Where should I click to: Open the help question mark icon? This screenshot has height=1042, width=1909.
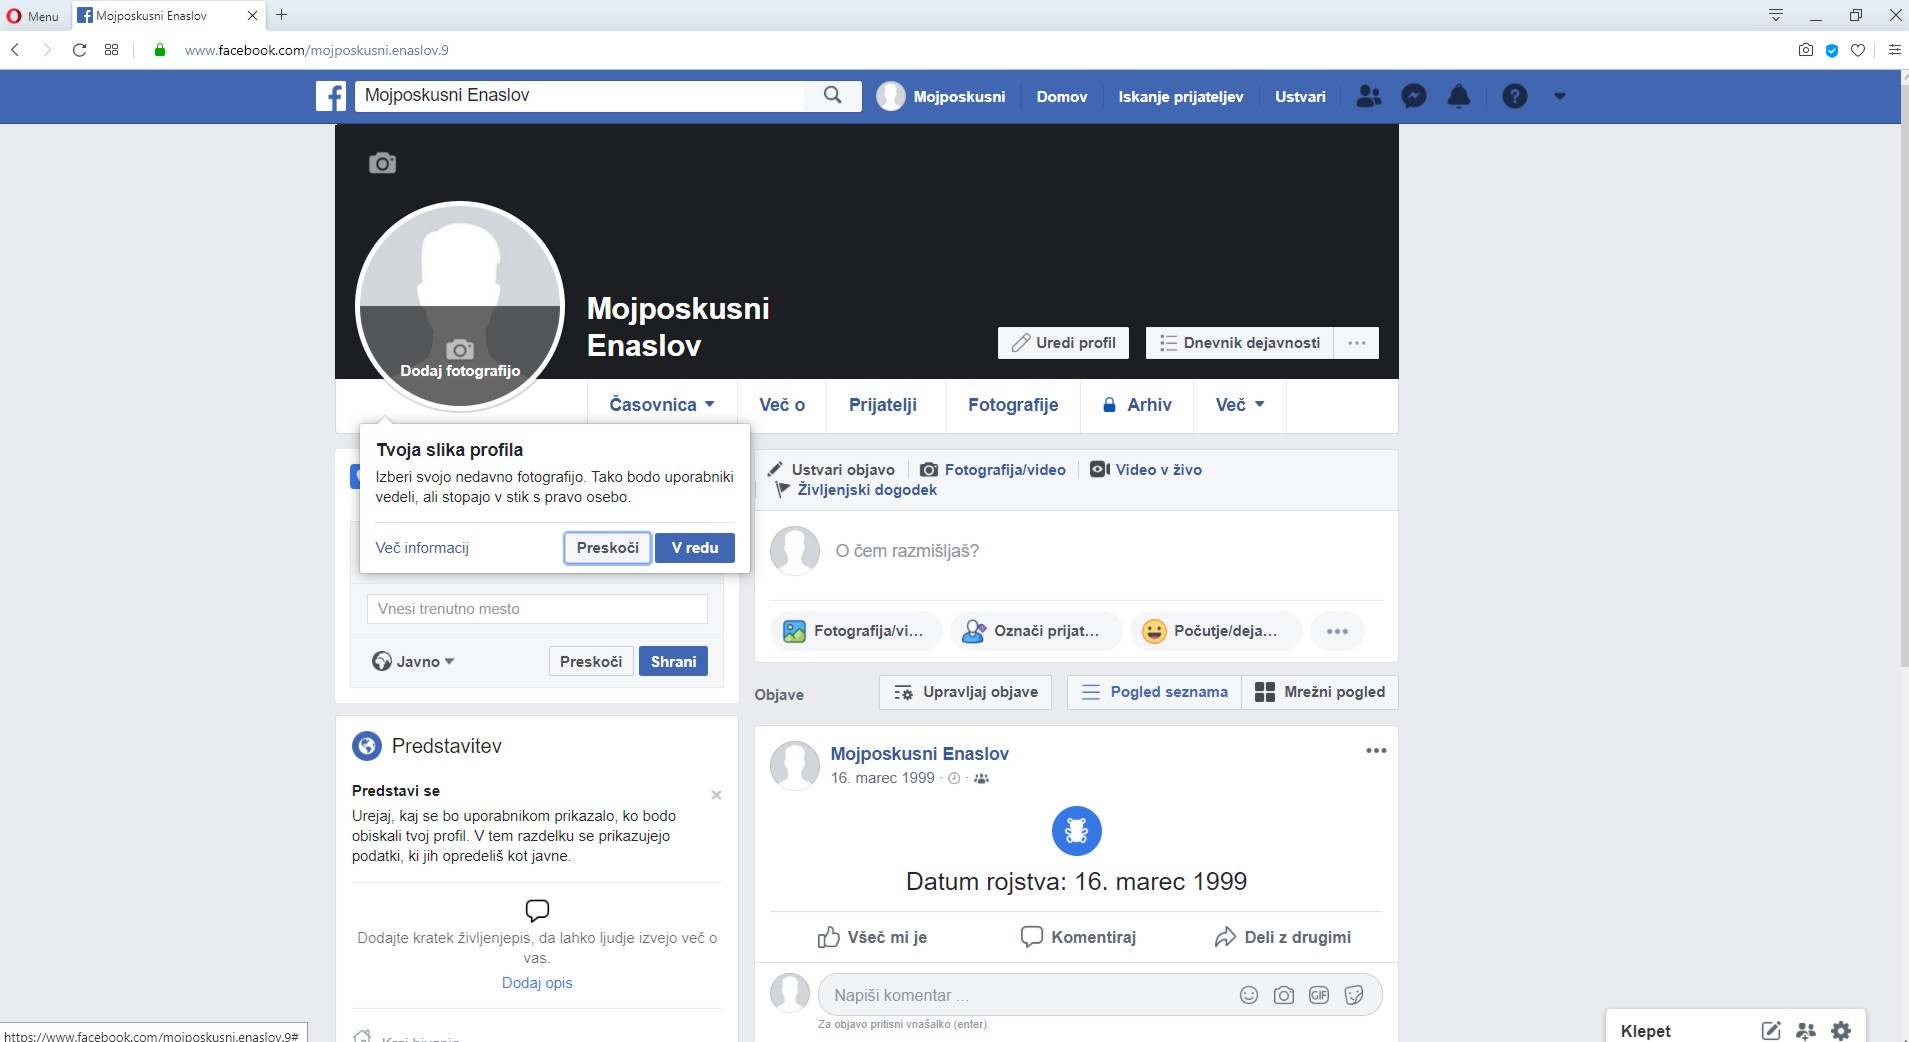(x=1514, y=96)
